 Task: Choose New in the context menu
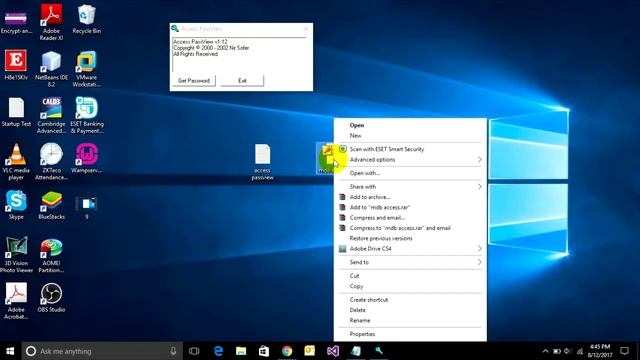(410, 136)
